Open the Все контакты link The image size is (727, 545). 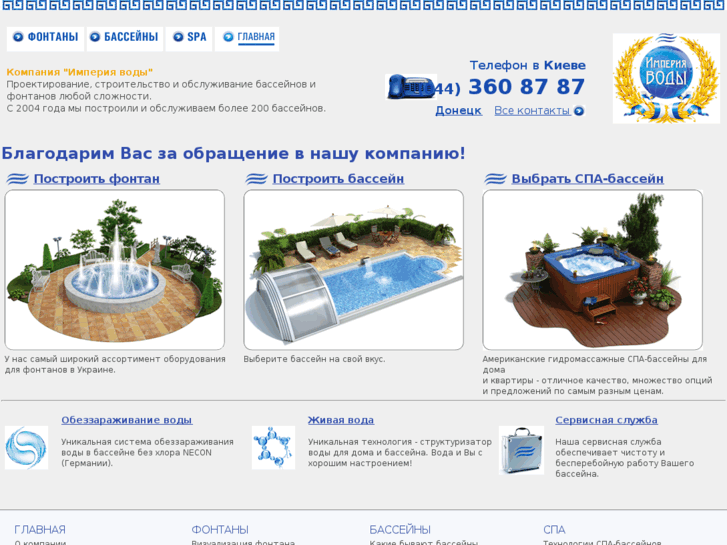point(532,111)
